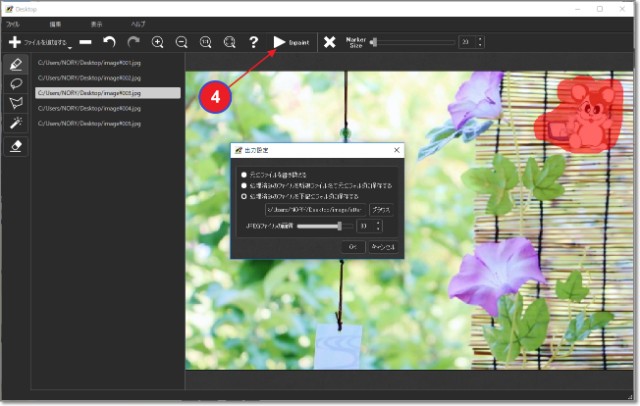
Task: Increase the Marker Size spinner value
Action: pos(480,39)
